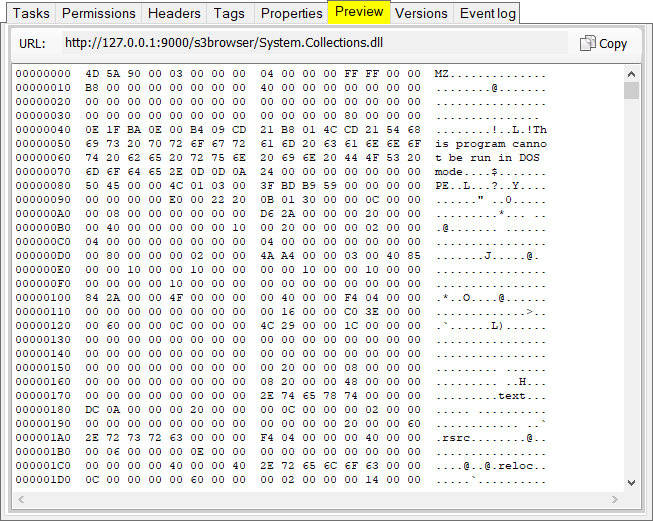This screenshot has height=521, width=653.
Task: Click hex offset 000001D0
Action: [43, 480]
